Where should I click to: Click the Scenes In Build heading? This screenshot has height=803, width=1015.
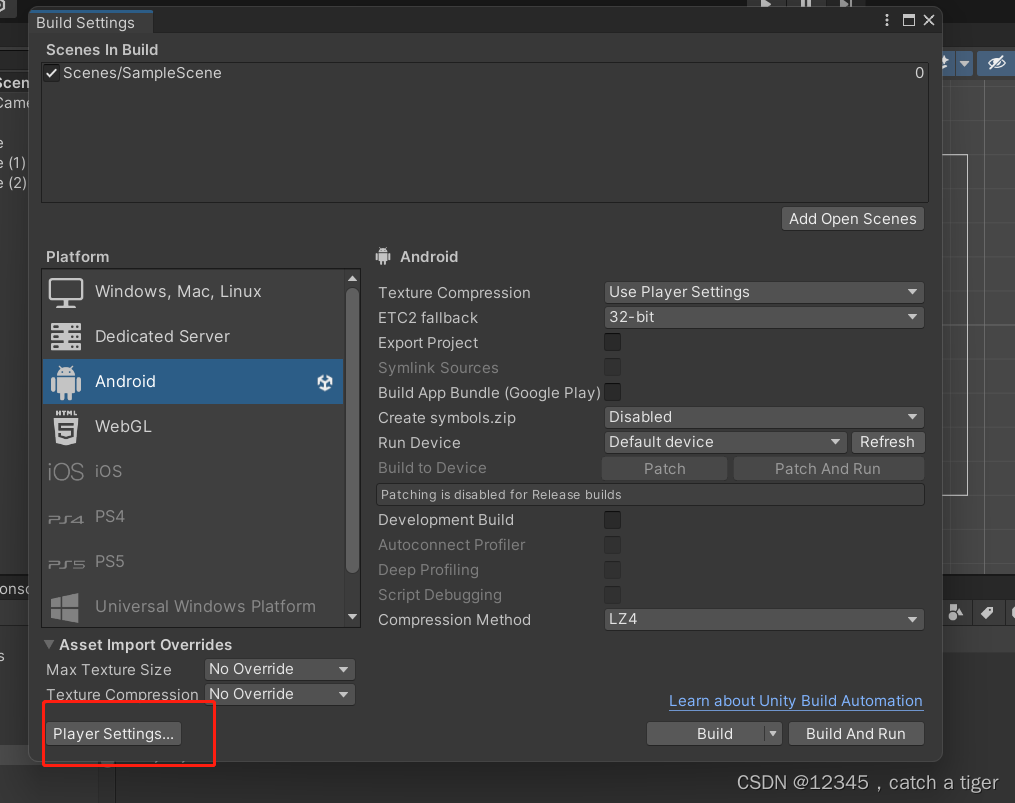[x=102, y=50]
